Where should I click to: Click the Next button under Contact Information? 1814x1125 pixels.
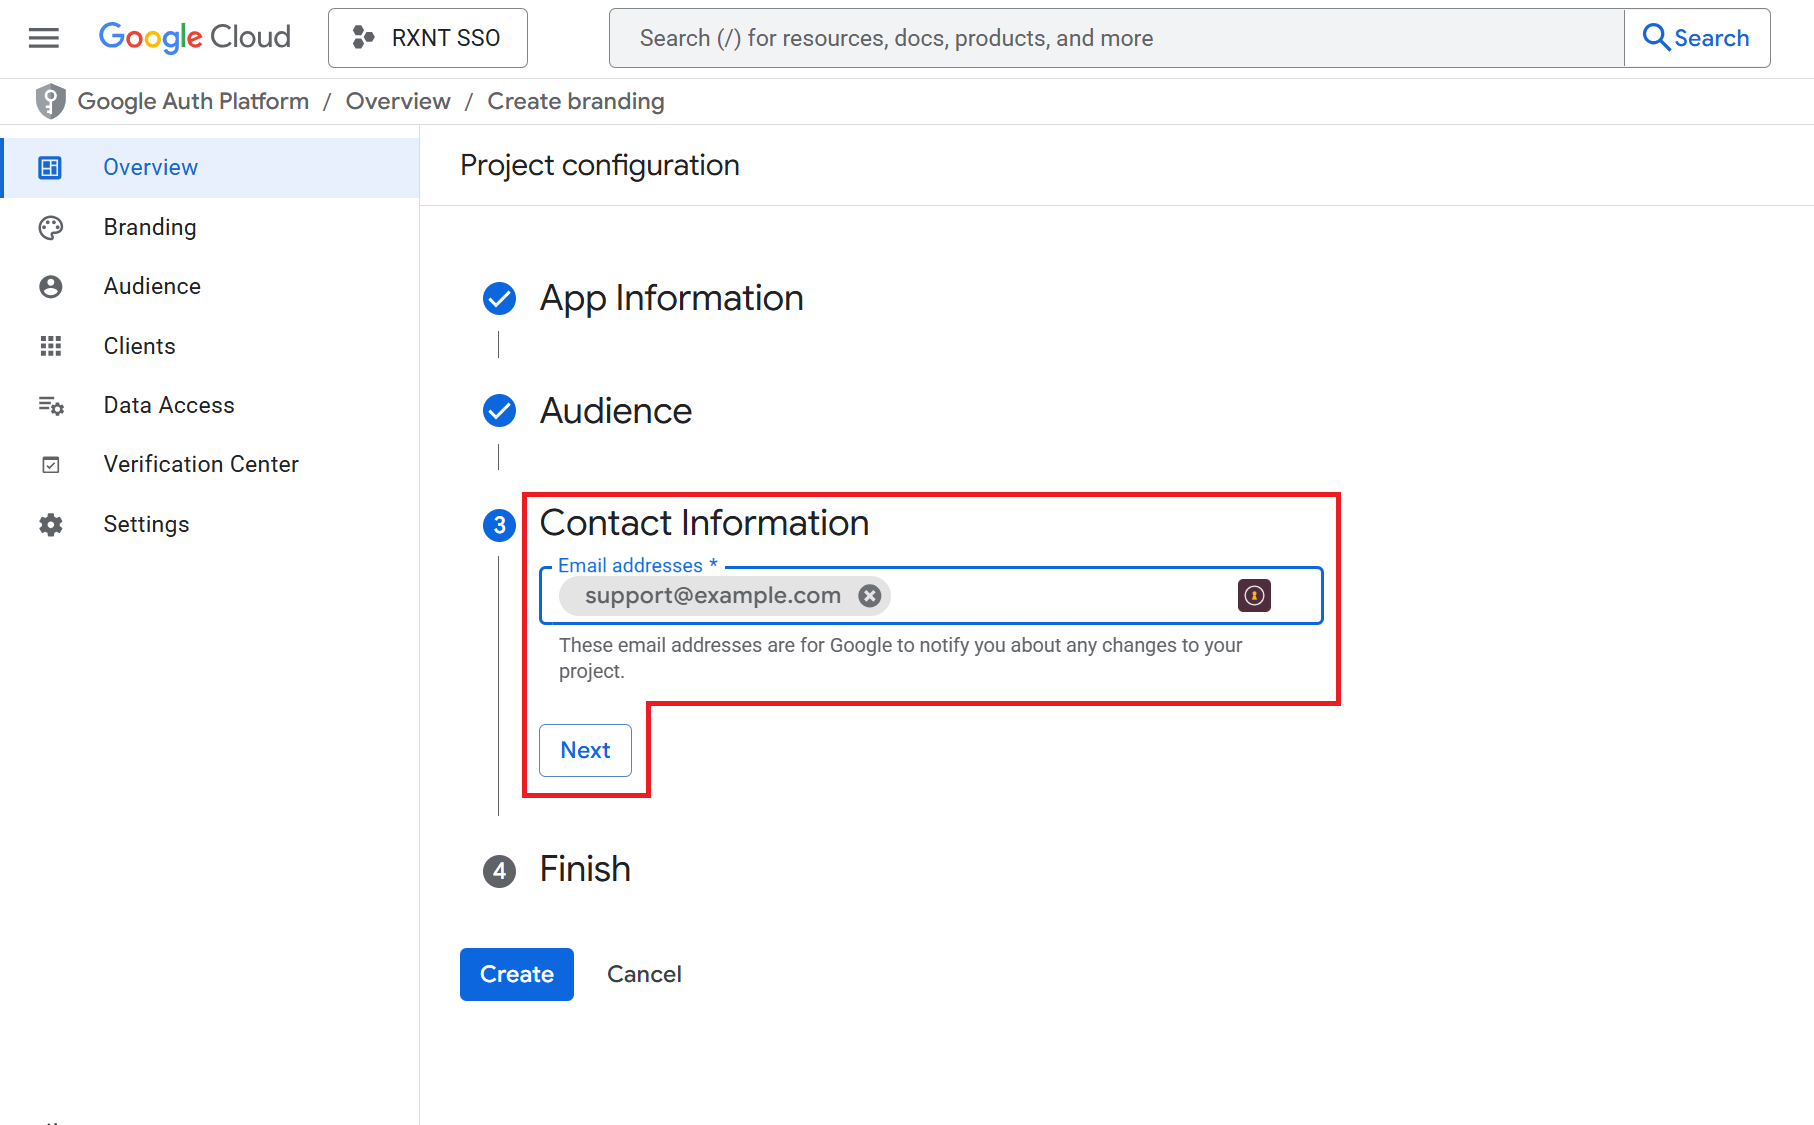584,750
